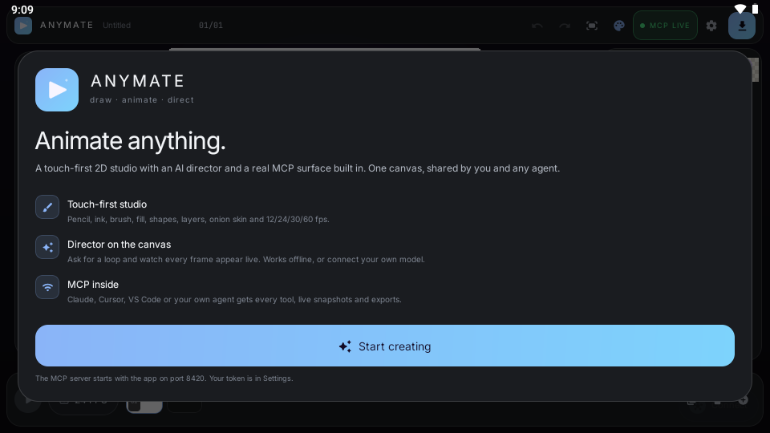
Task: Click the touch-first 2D studio intro sentence
Action: [x=298, y=168]
